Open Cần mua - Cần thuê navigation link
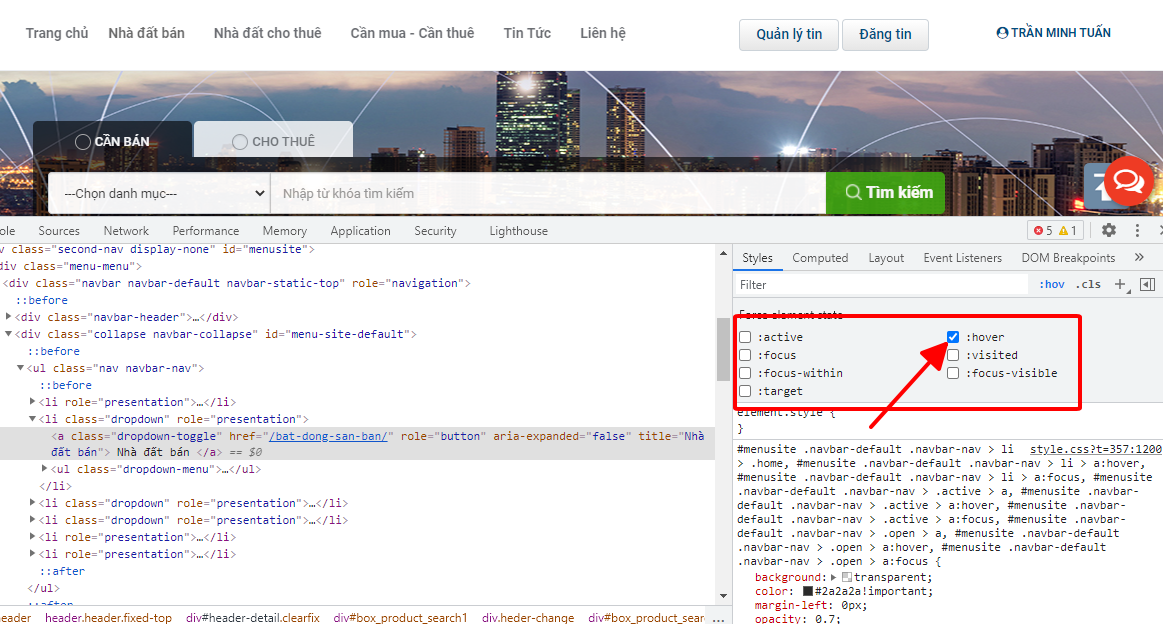The height and width of the screenshot is (624, 1163). 412,33
